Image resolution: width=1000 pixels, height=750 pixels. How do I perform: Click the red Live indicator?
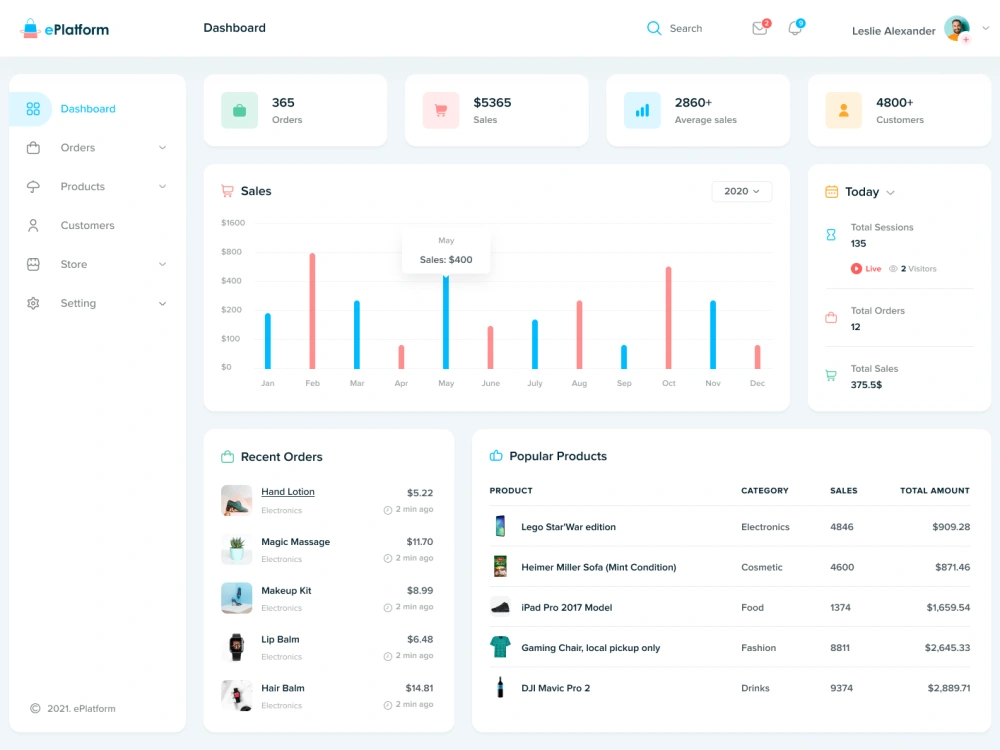point(865,268)
